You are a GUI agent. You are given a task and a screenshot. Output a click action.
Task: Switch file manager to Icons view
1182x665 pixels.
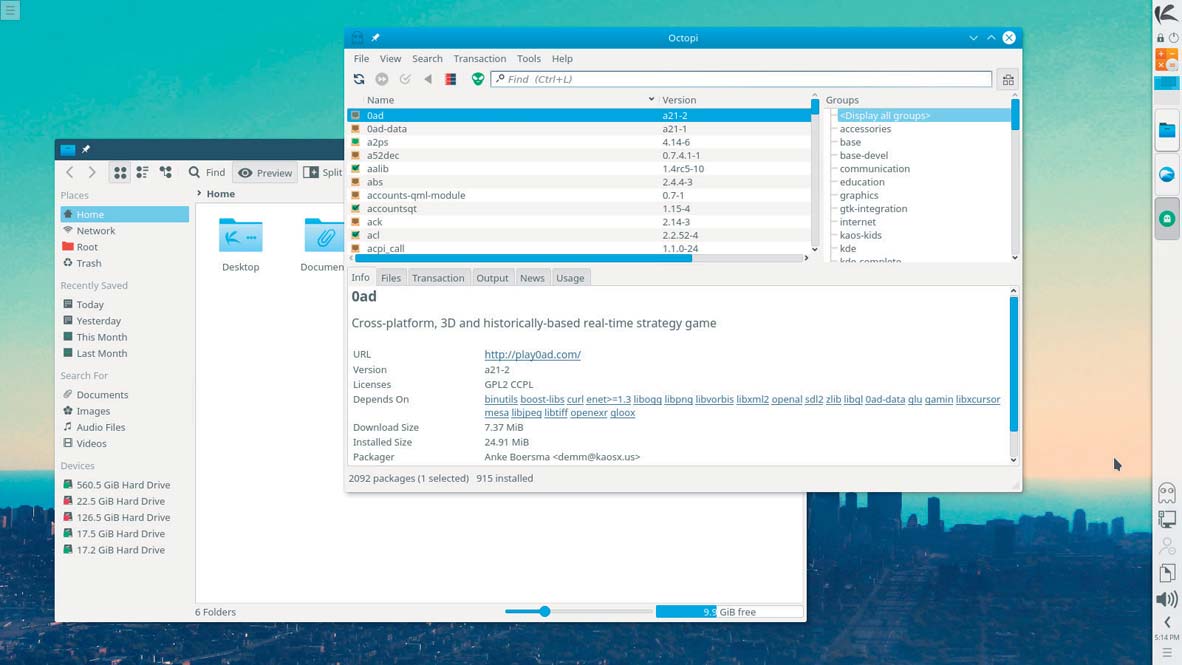[x=120, y=173]
